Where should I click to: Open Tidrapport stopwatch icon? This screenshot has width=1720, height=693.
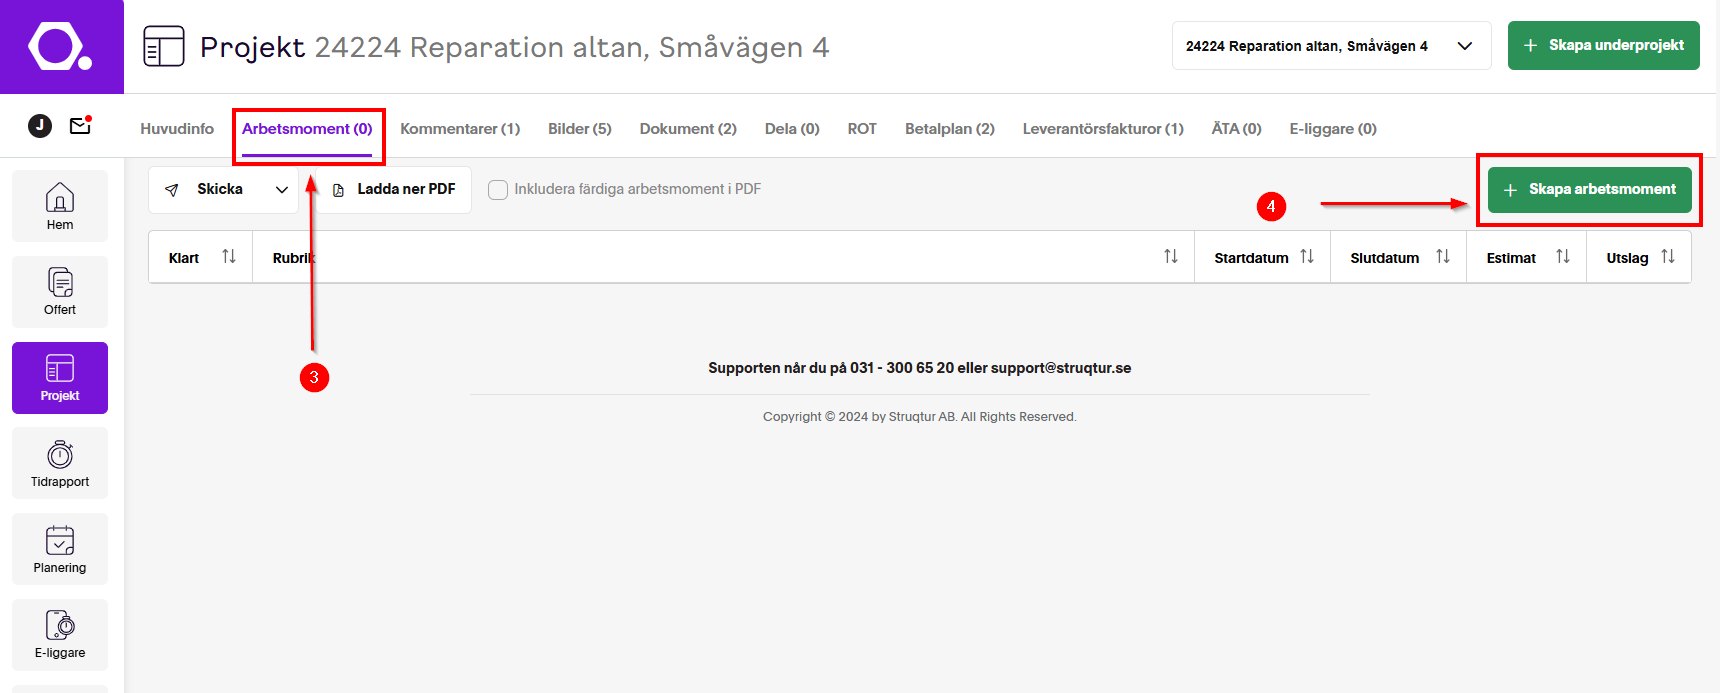click(x=60, y=463)
